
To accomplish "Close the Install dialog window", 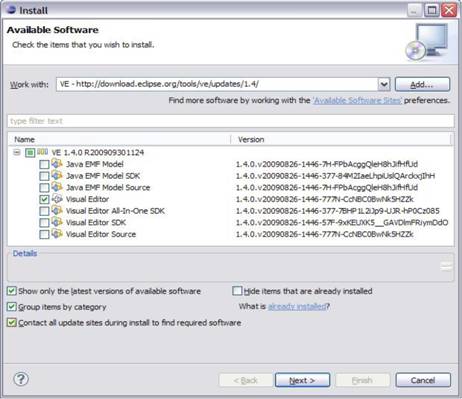I will coord(449,10).
